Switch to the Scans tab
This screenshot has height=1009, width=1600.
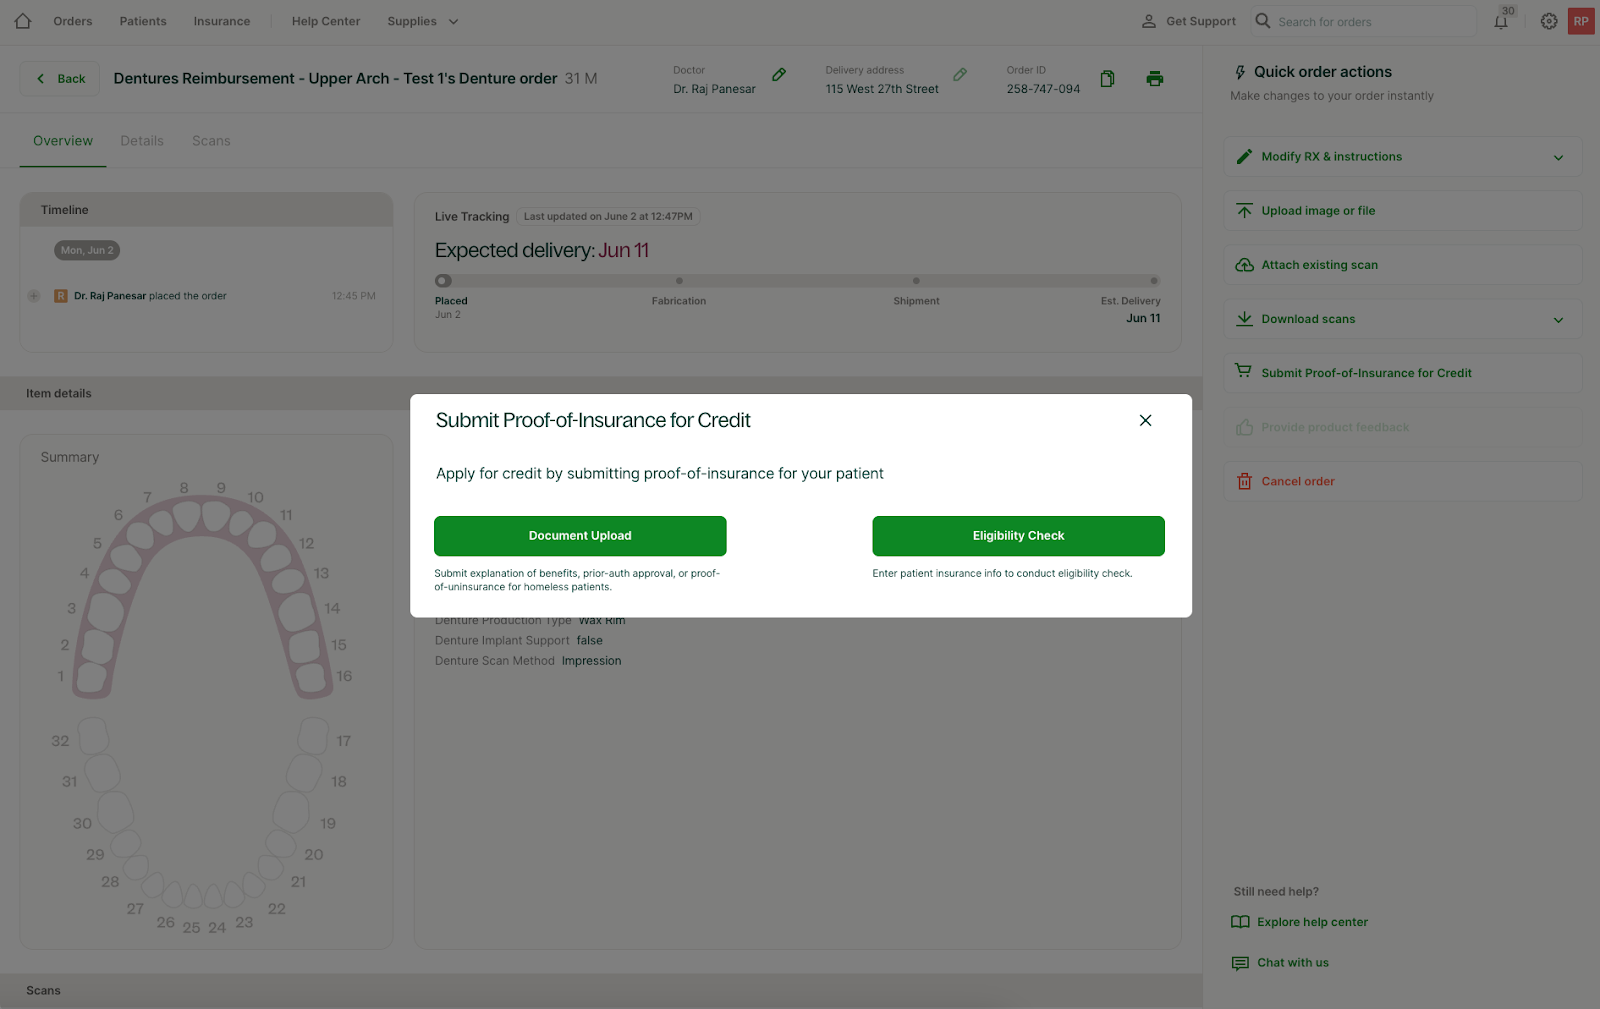pyautogui.click(x=211, y=141)
